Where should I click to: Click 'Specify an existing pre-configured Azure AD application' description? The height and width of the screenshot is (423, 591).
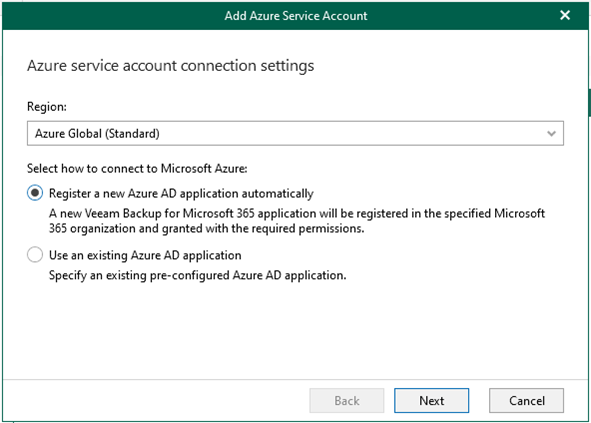point(198,275)
